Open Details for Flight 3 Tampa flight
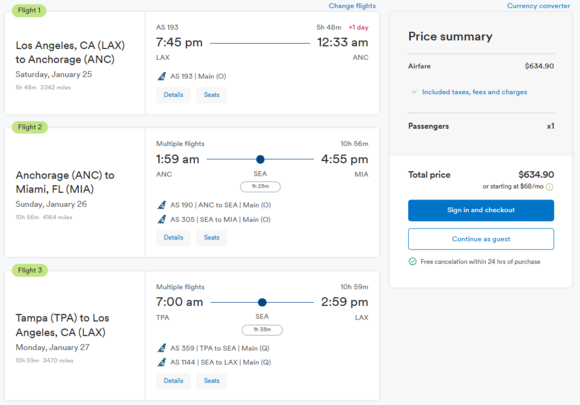580x405 pixels. pos(173,381)
